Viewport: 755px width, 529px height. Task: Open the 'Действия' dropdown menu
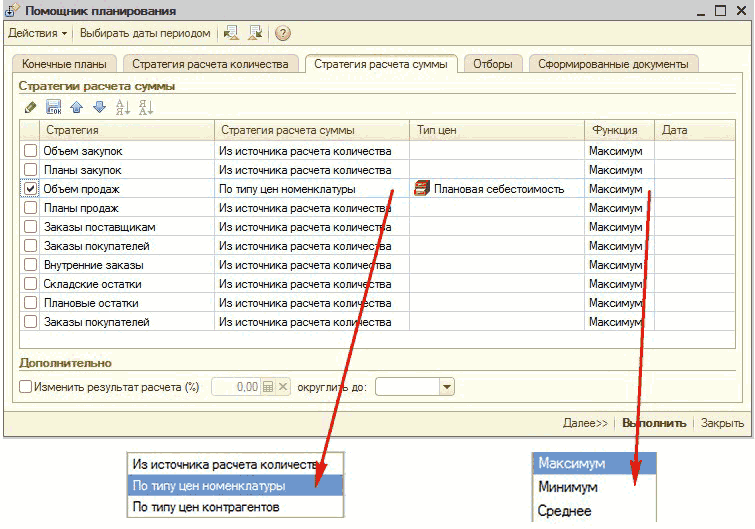pos(38,33)
